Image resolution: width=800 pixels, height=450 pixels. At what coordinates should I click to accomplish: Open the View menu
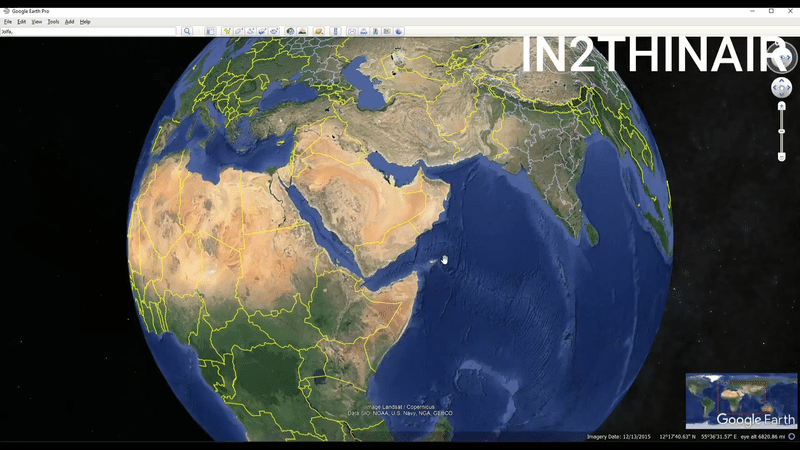37,22
